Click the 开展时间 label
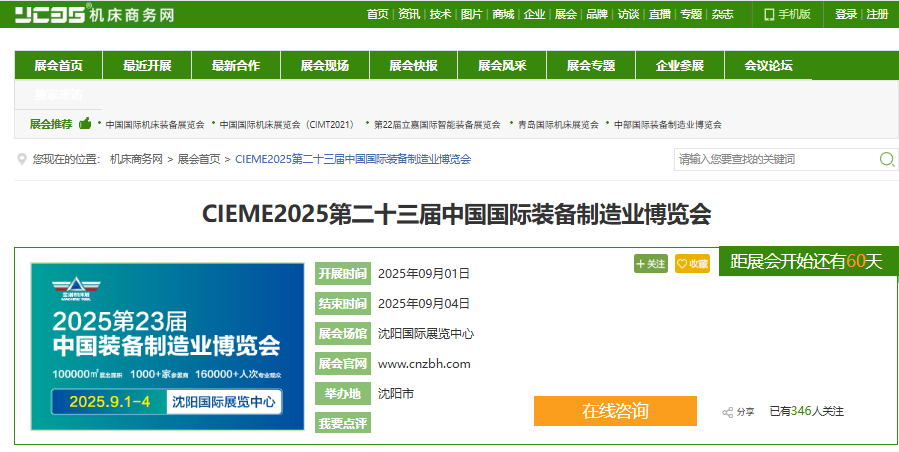This screenshot has height=452, width=899. 343,274
